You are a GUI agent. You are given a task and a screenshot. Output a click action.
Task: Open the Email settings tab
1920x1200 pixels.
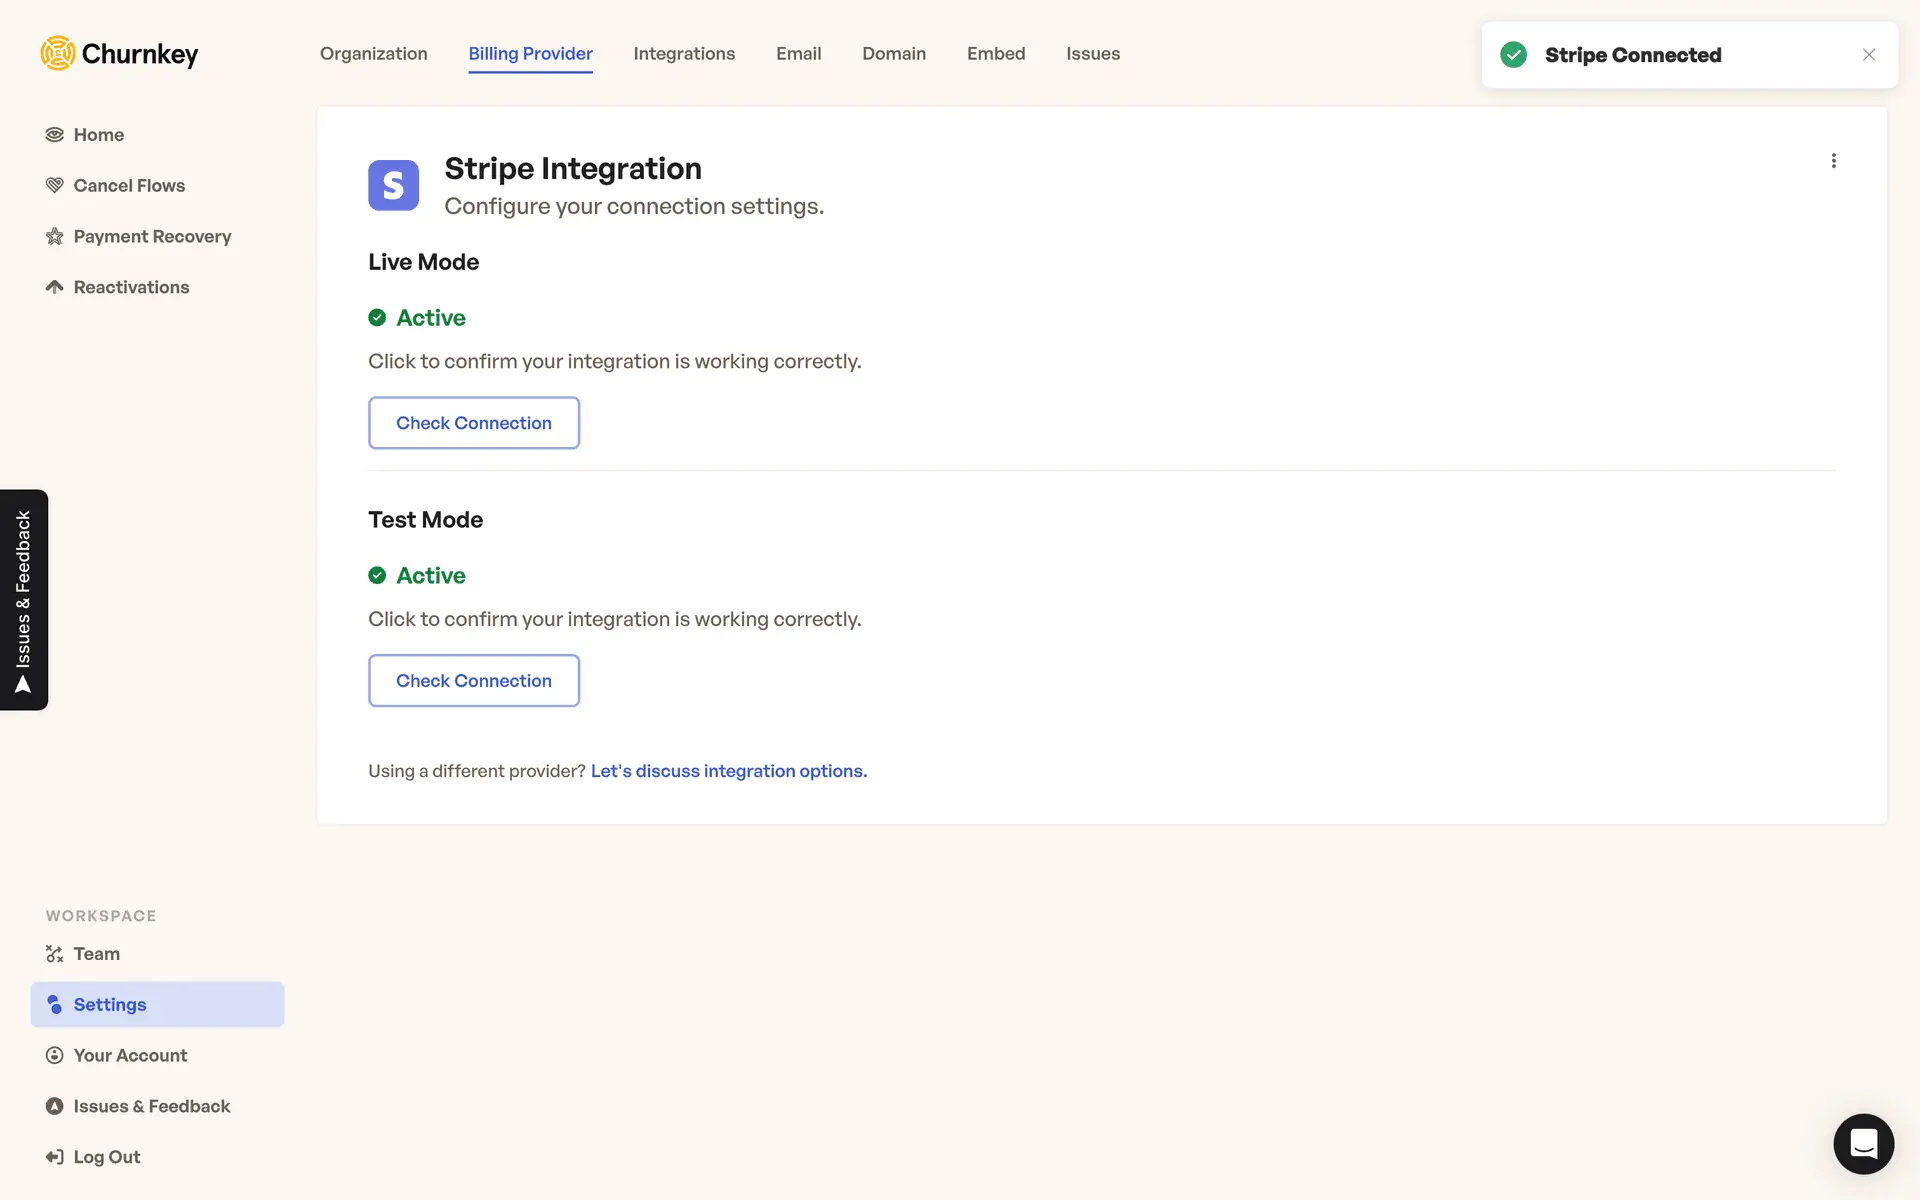click(798, 54)
